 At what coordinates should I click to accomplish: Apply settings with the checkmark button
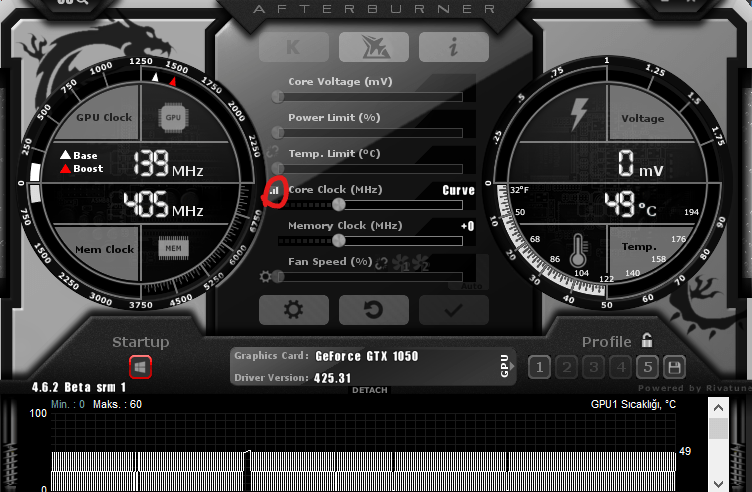tap(454, 310)
